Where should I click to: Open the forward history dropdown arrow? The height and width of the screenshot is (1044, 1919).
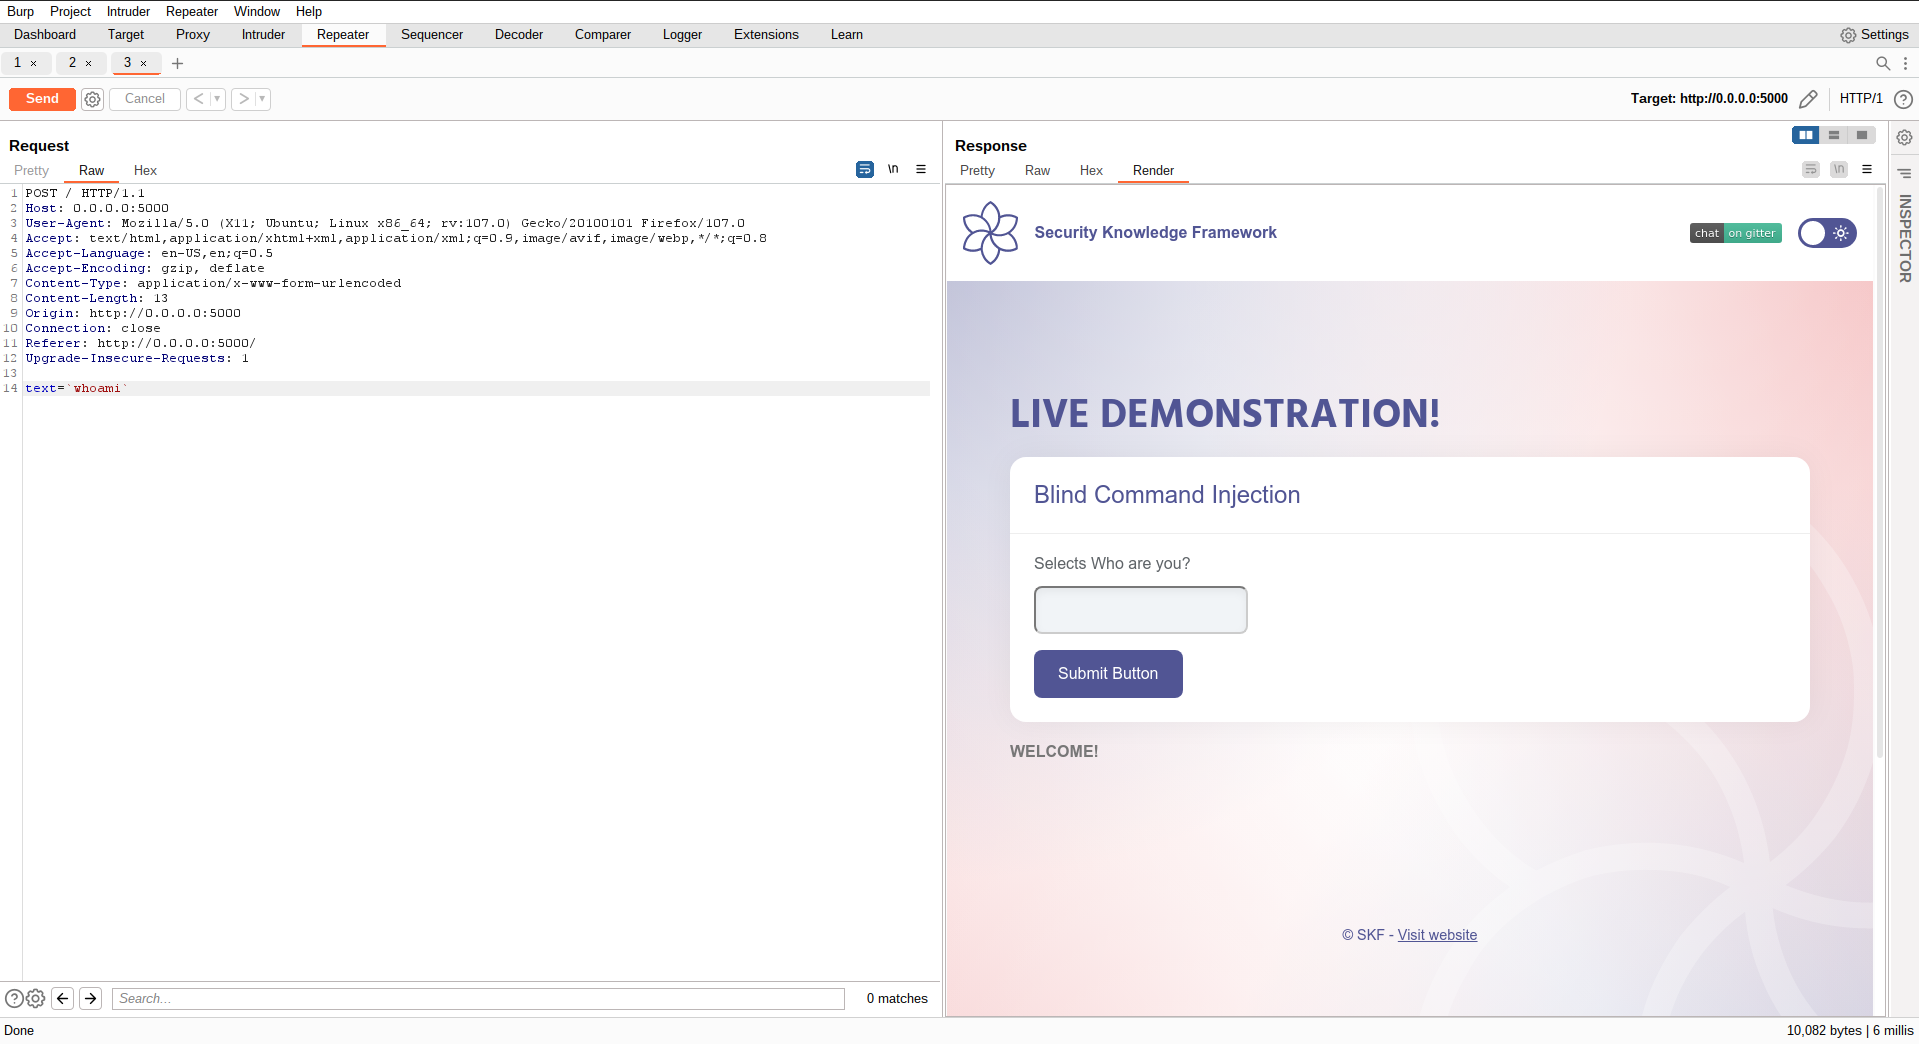coord(262,99)
